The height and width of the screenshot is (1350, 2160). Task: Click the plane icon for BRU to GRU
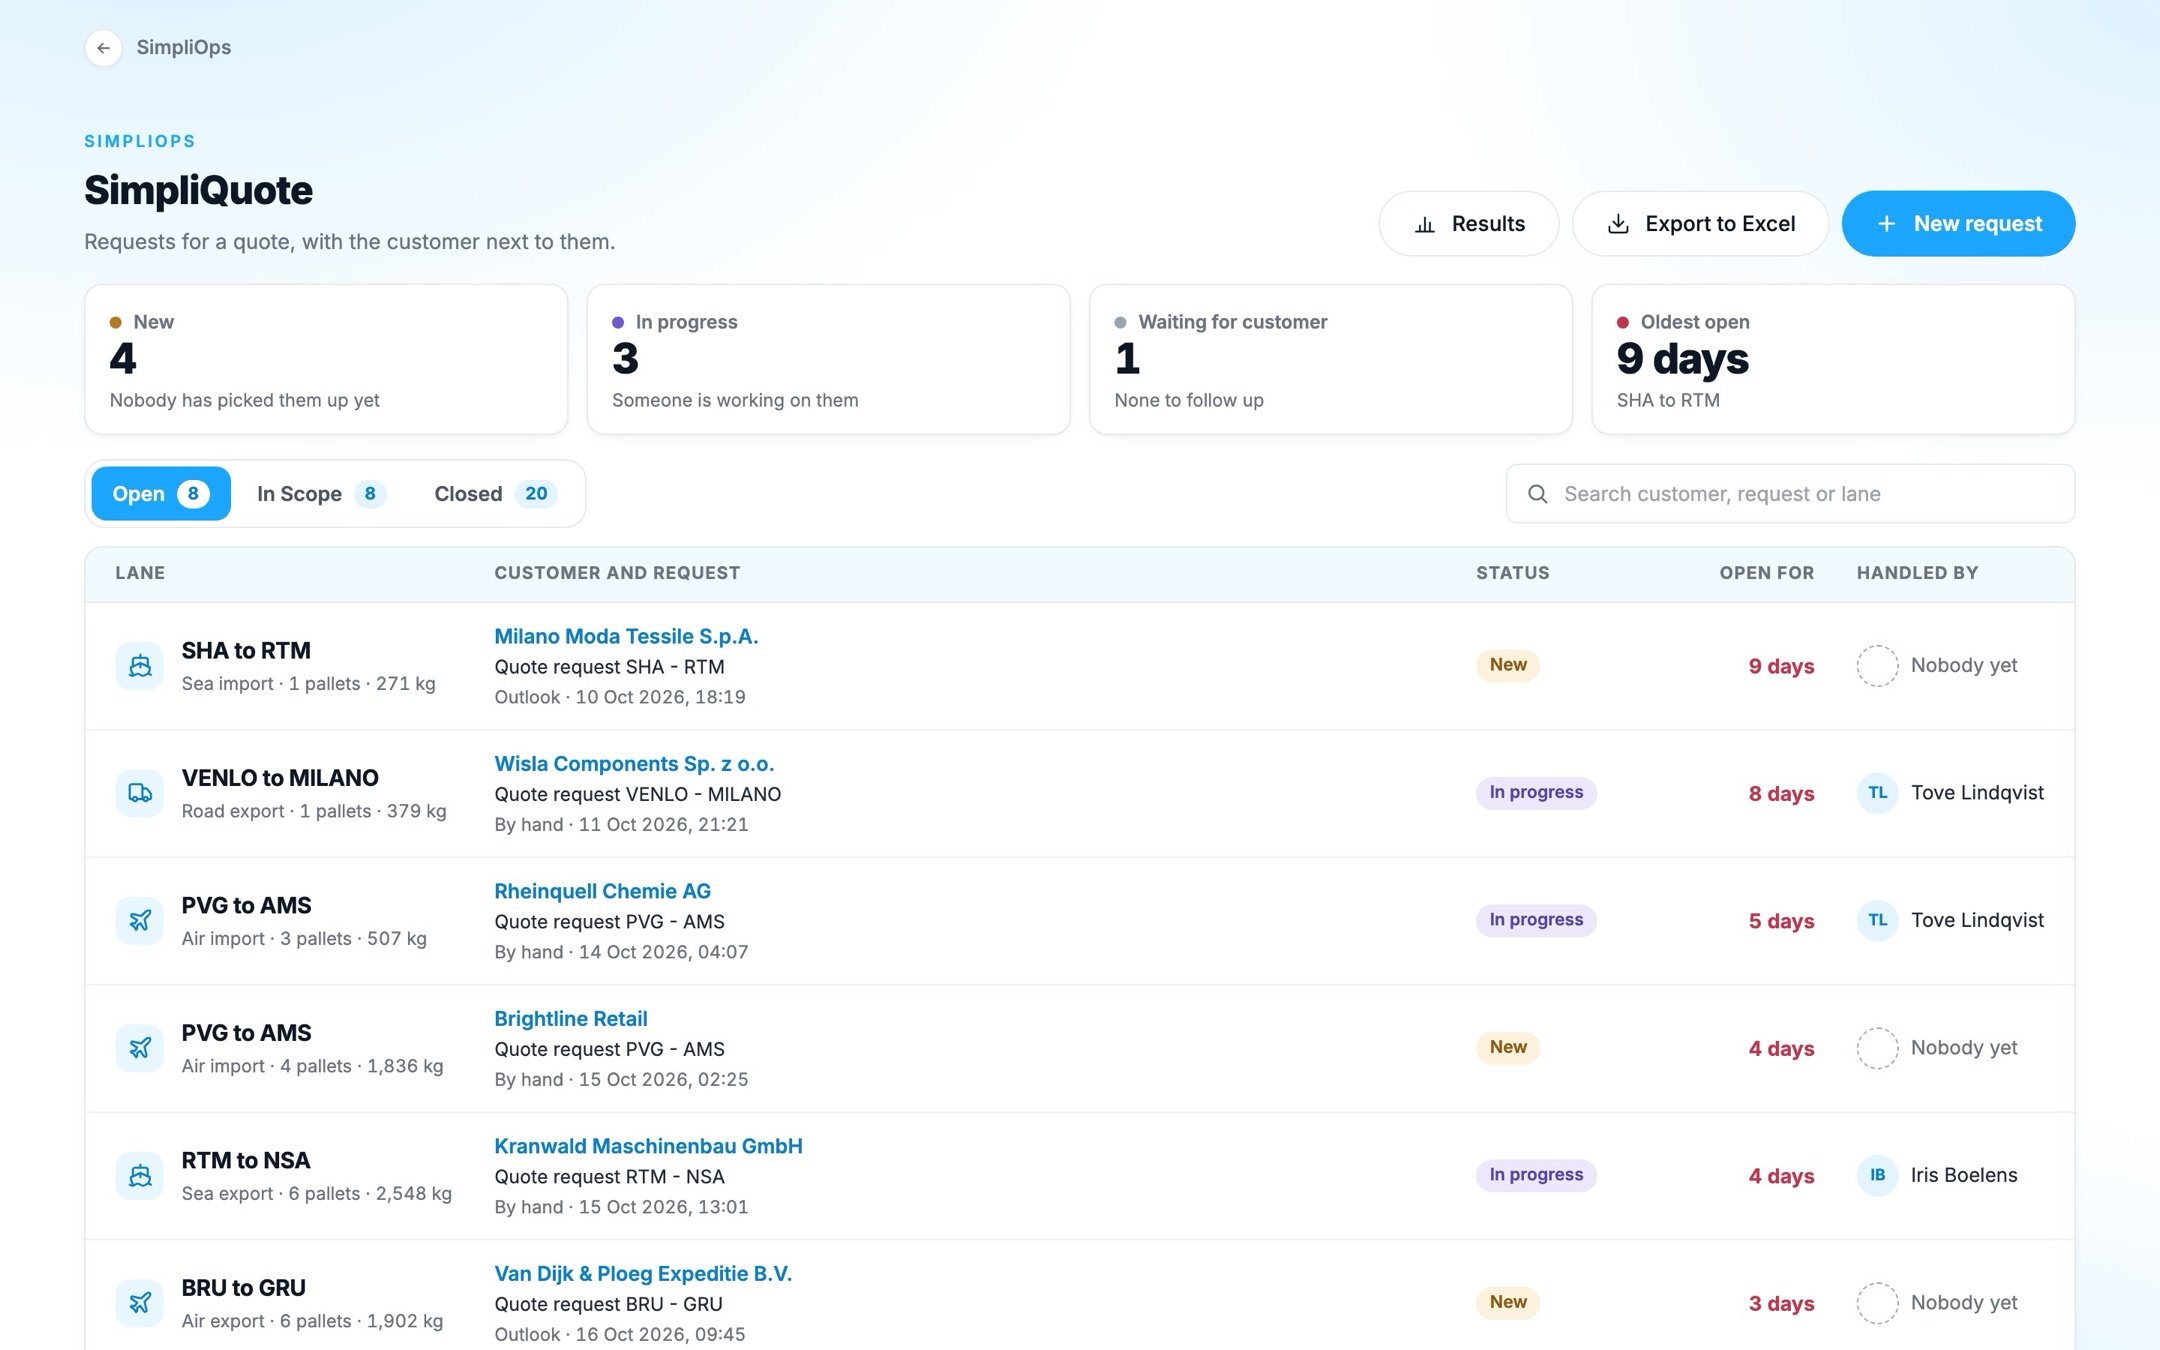tap(140, 1303)
